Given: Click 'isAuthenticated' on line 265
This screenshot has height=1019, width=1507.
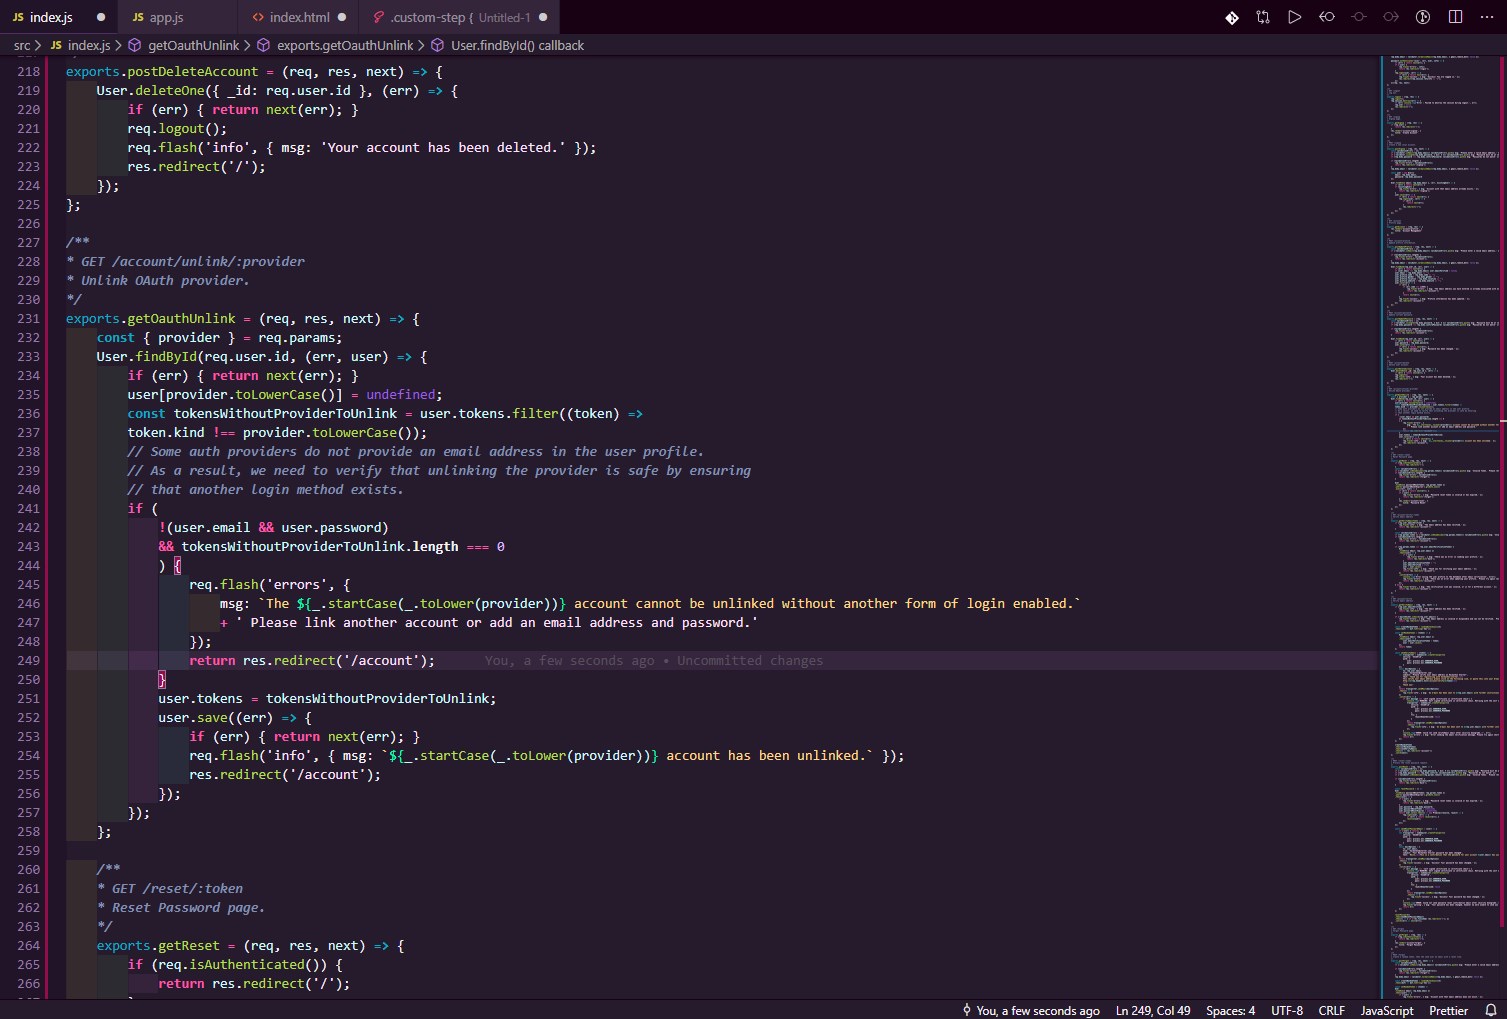Looking at the screenshot, I should point(247,964).
